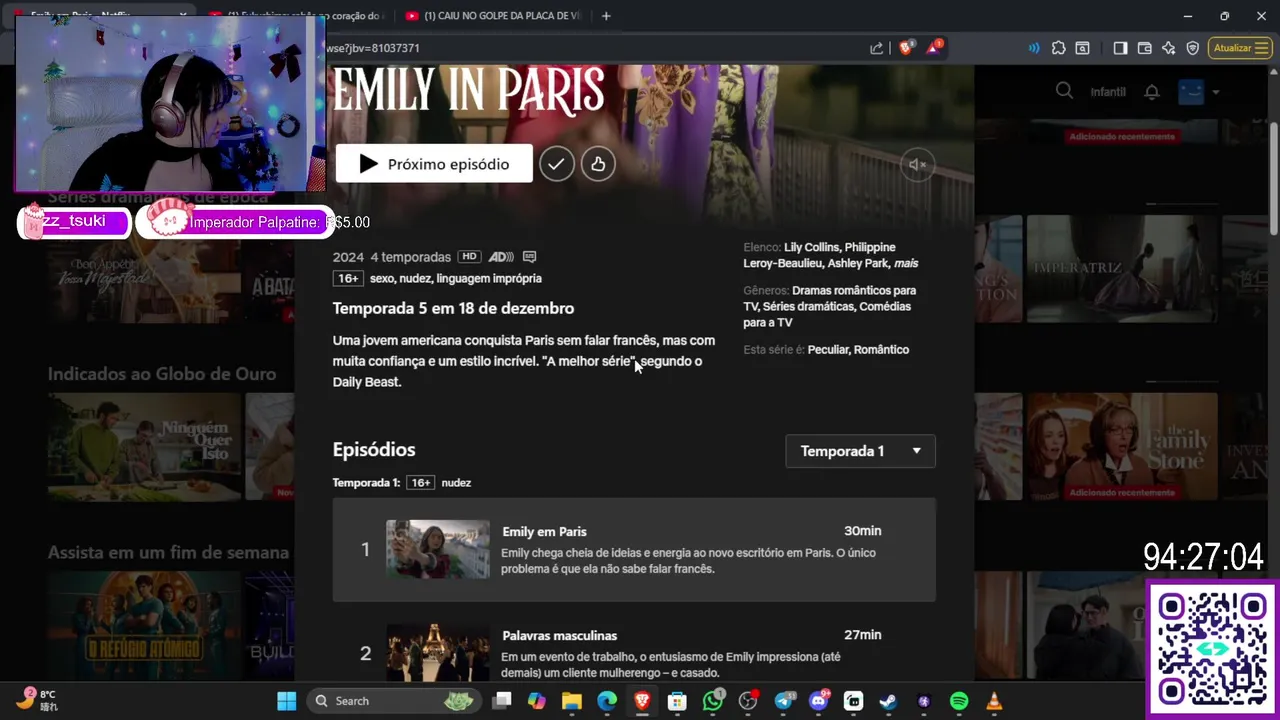The height and width of the screenshot is (720, 1280).
Task: Open the tab search icon
Action: point(1083,48)
